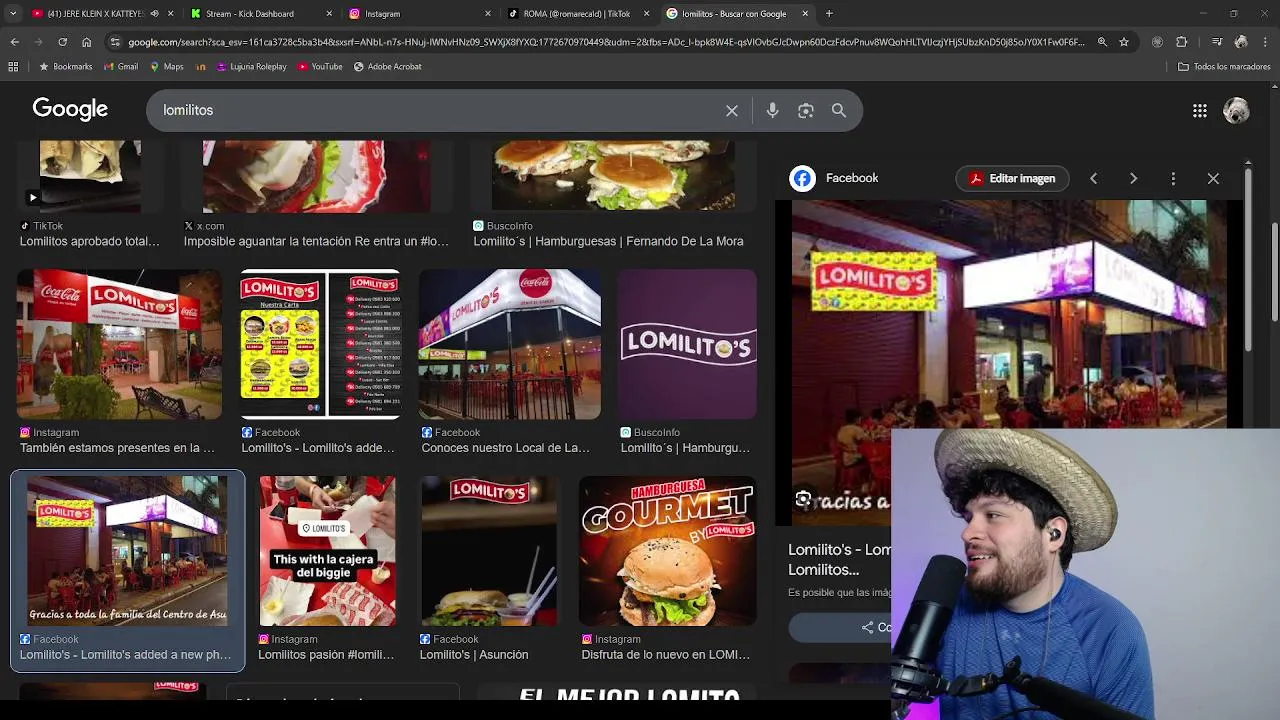Viewport: 1280px width, 720px height.
Task: Switch to the ROMA TikTok tab
Action: [570, 14]
